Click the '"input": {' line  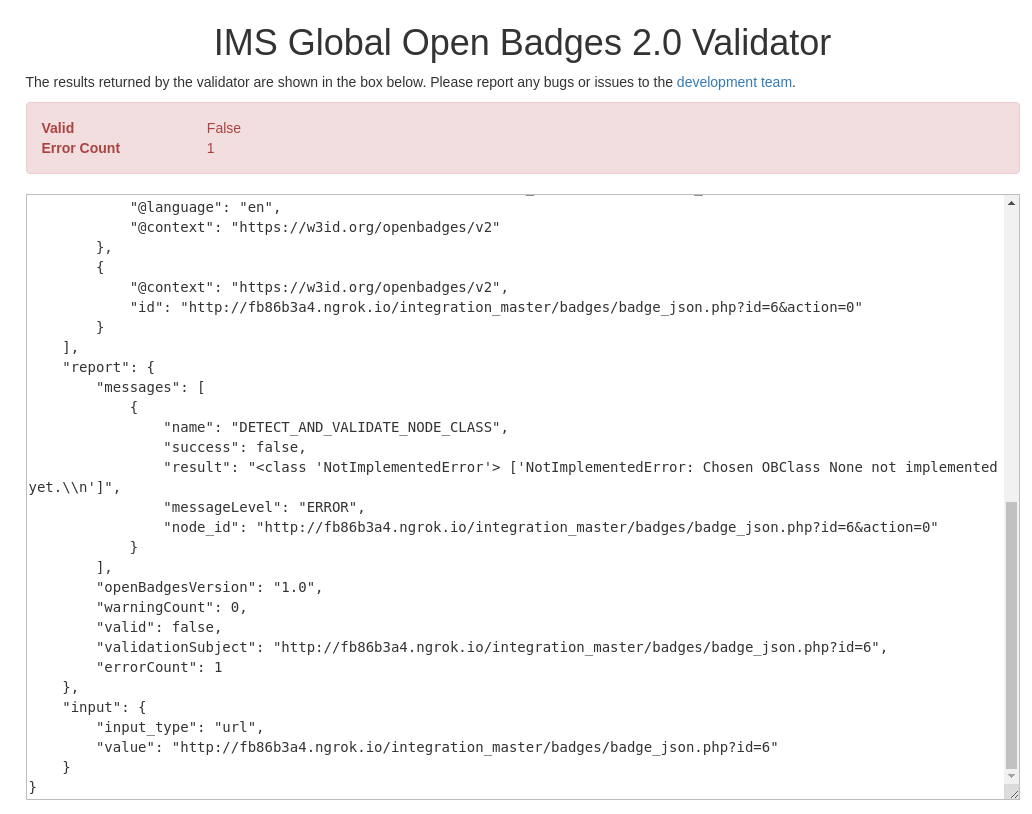(x=105, y=707)
